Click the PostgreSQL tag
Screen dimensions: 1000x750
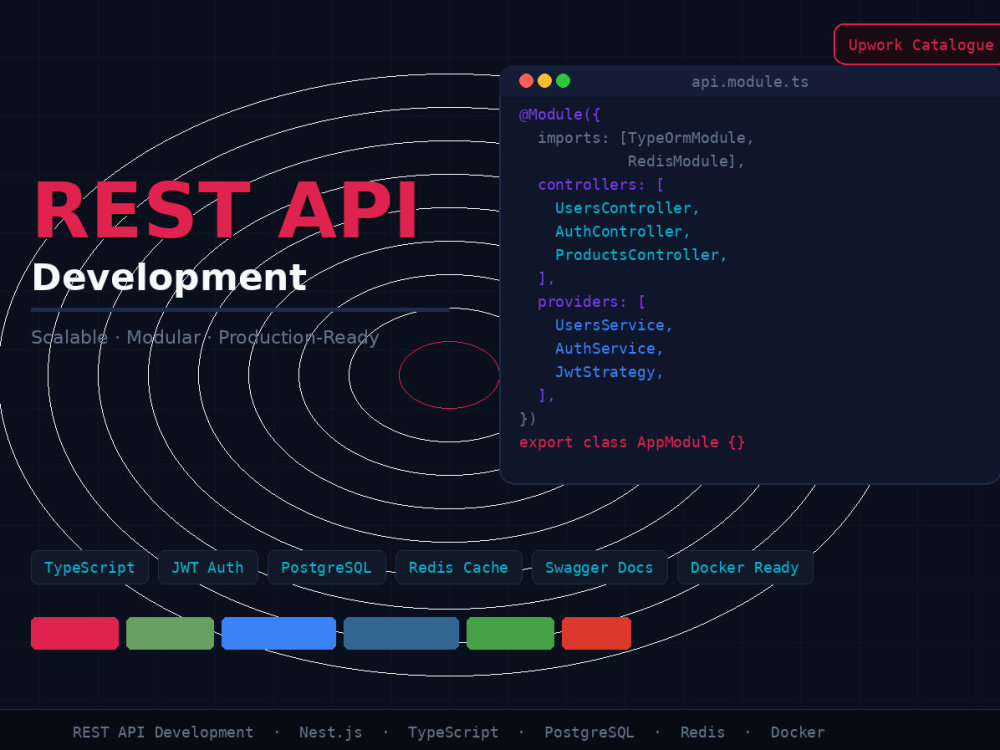(x=327, y=568)
